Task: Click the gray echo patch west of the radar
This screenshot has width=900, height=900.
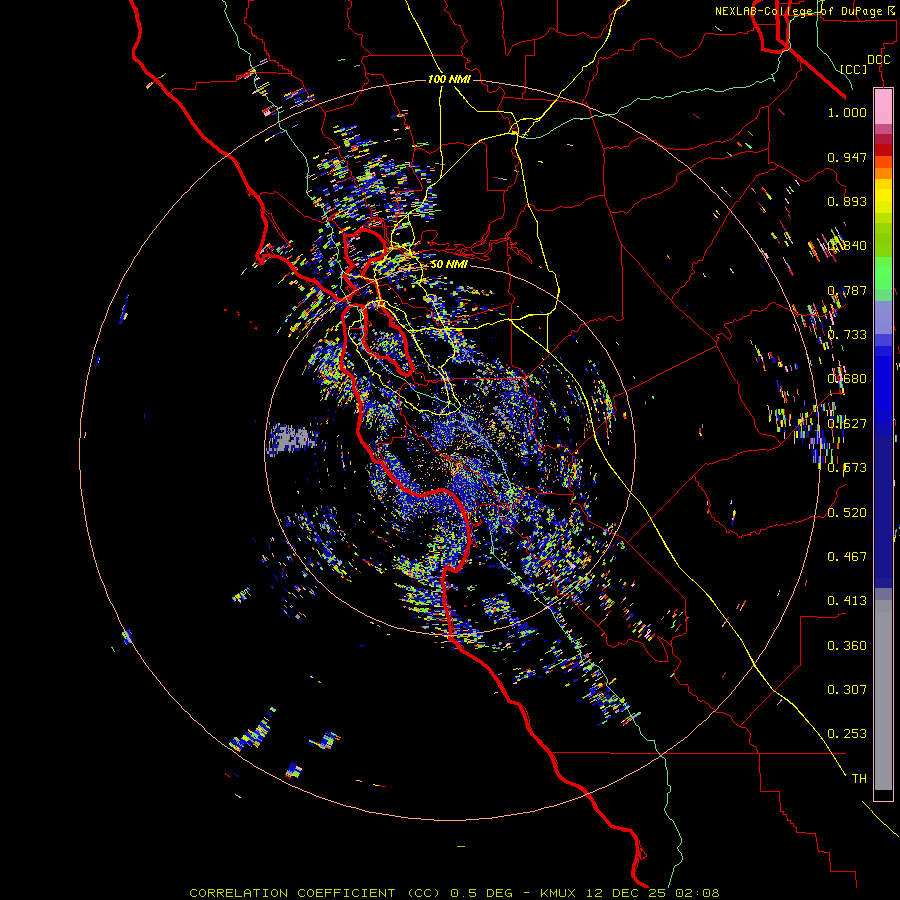Action: 292,439
